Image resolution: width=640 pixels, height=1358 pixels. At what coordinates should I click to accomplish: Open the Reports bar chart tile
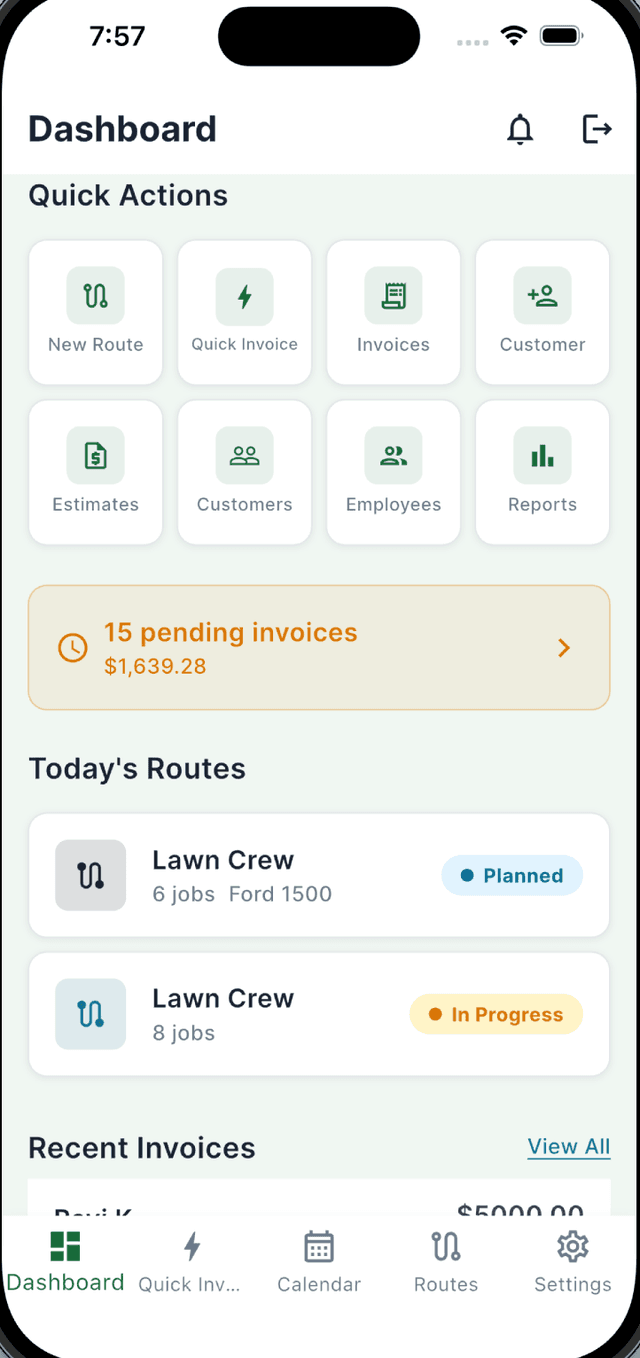tap(542, 472)
